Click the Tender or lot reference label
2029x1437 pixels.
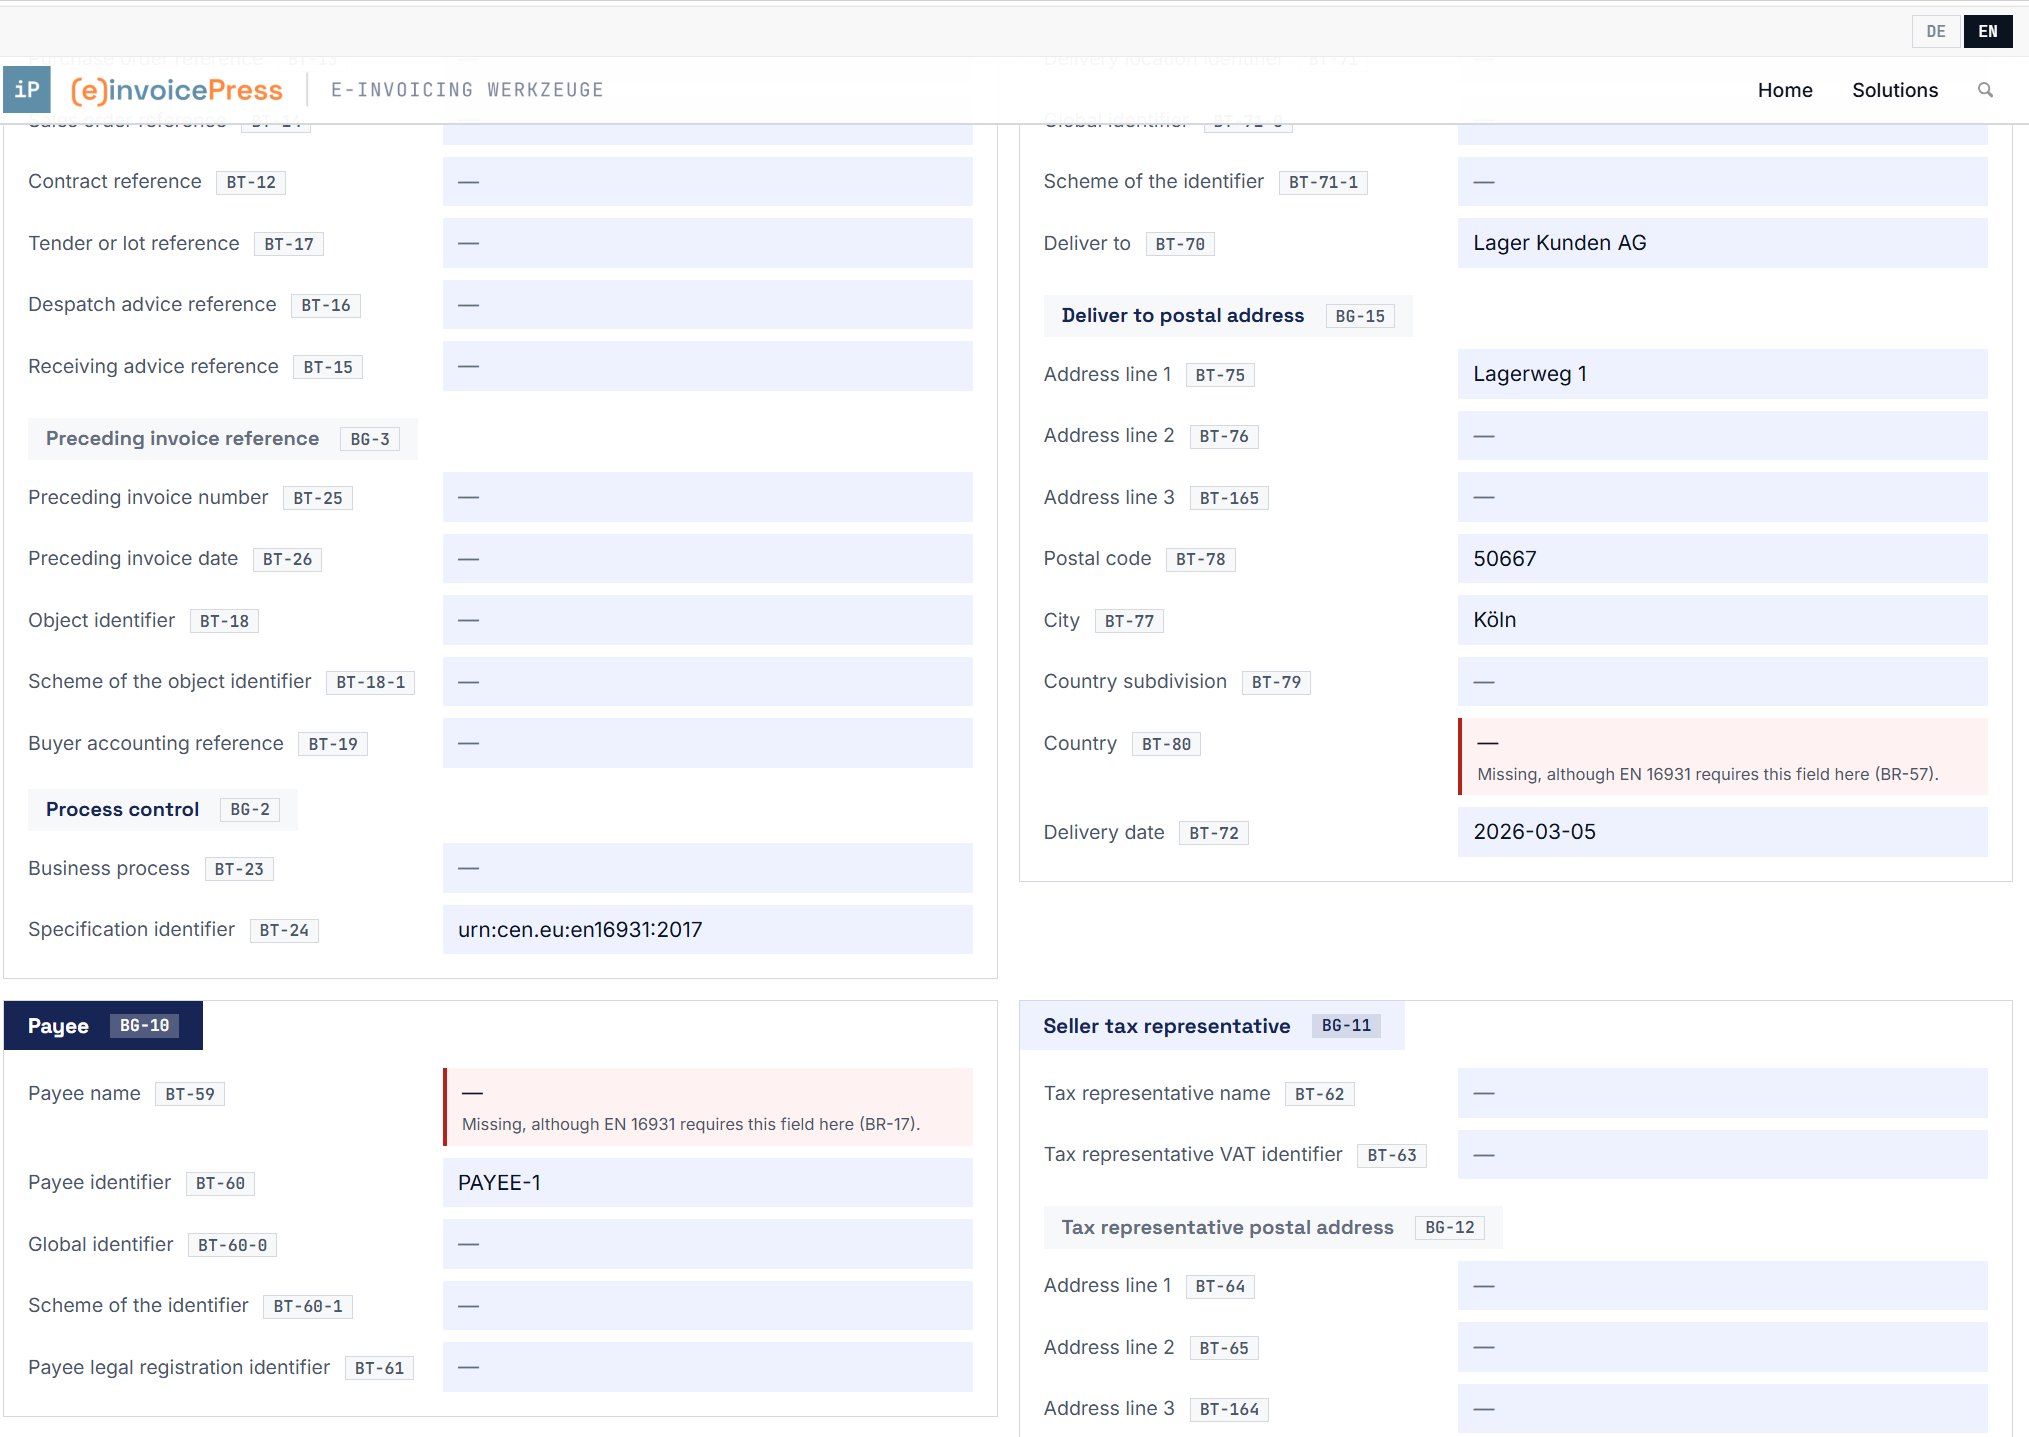tap(134, 243)
